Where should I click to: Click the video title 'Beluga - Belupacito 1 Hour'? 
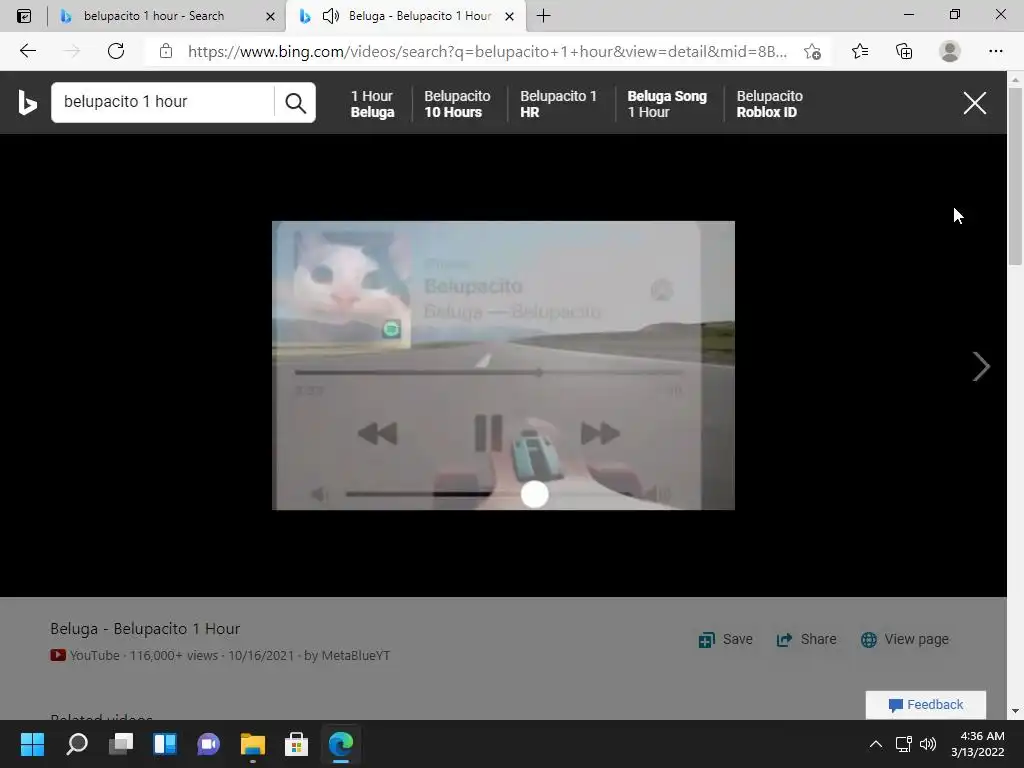(145, 629)
